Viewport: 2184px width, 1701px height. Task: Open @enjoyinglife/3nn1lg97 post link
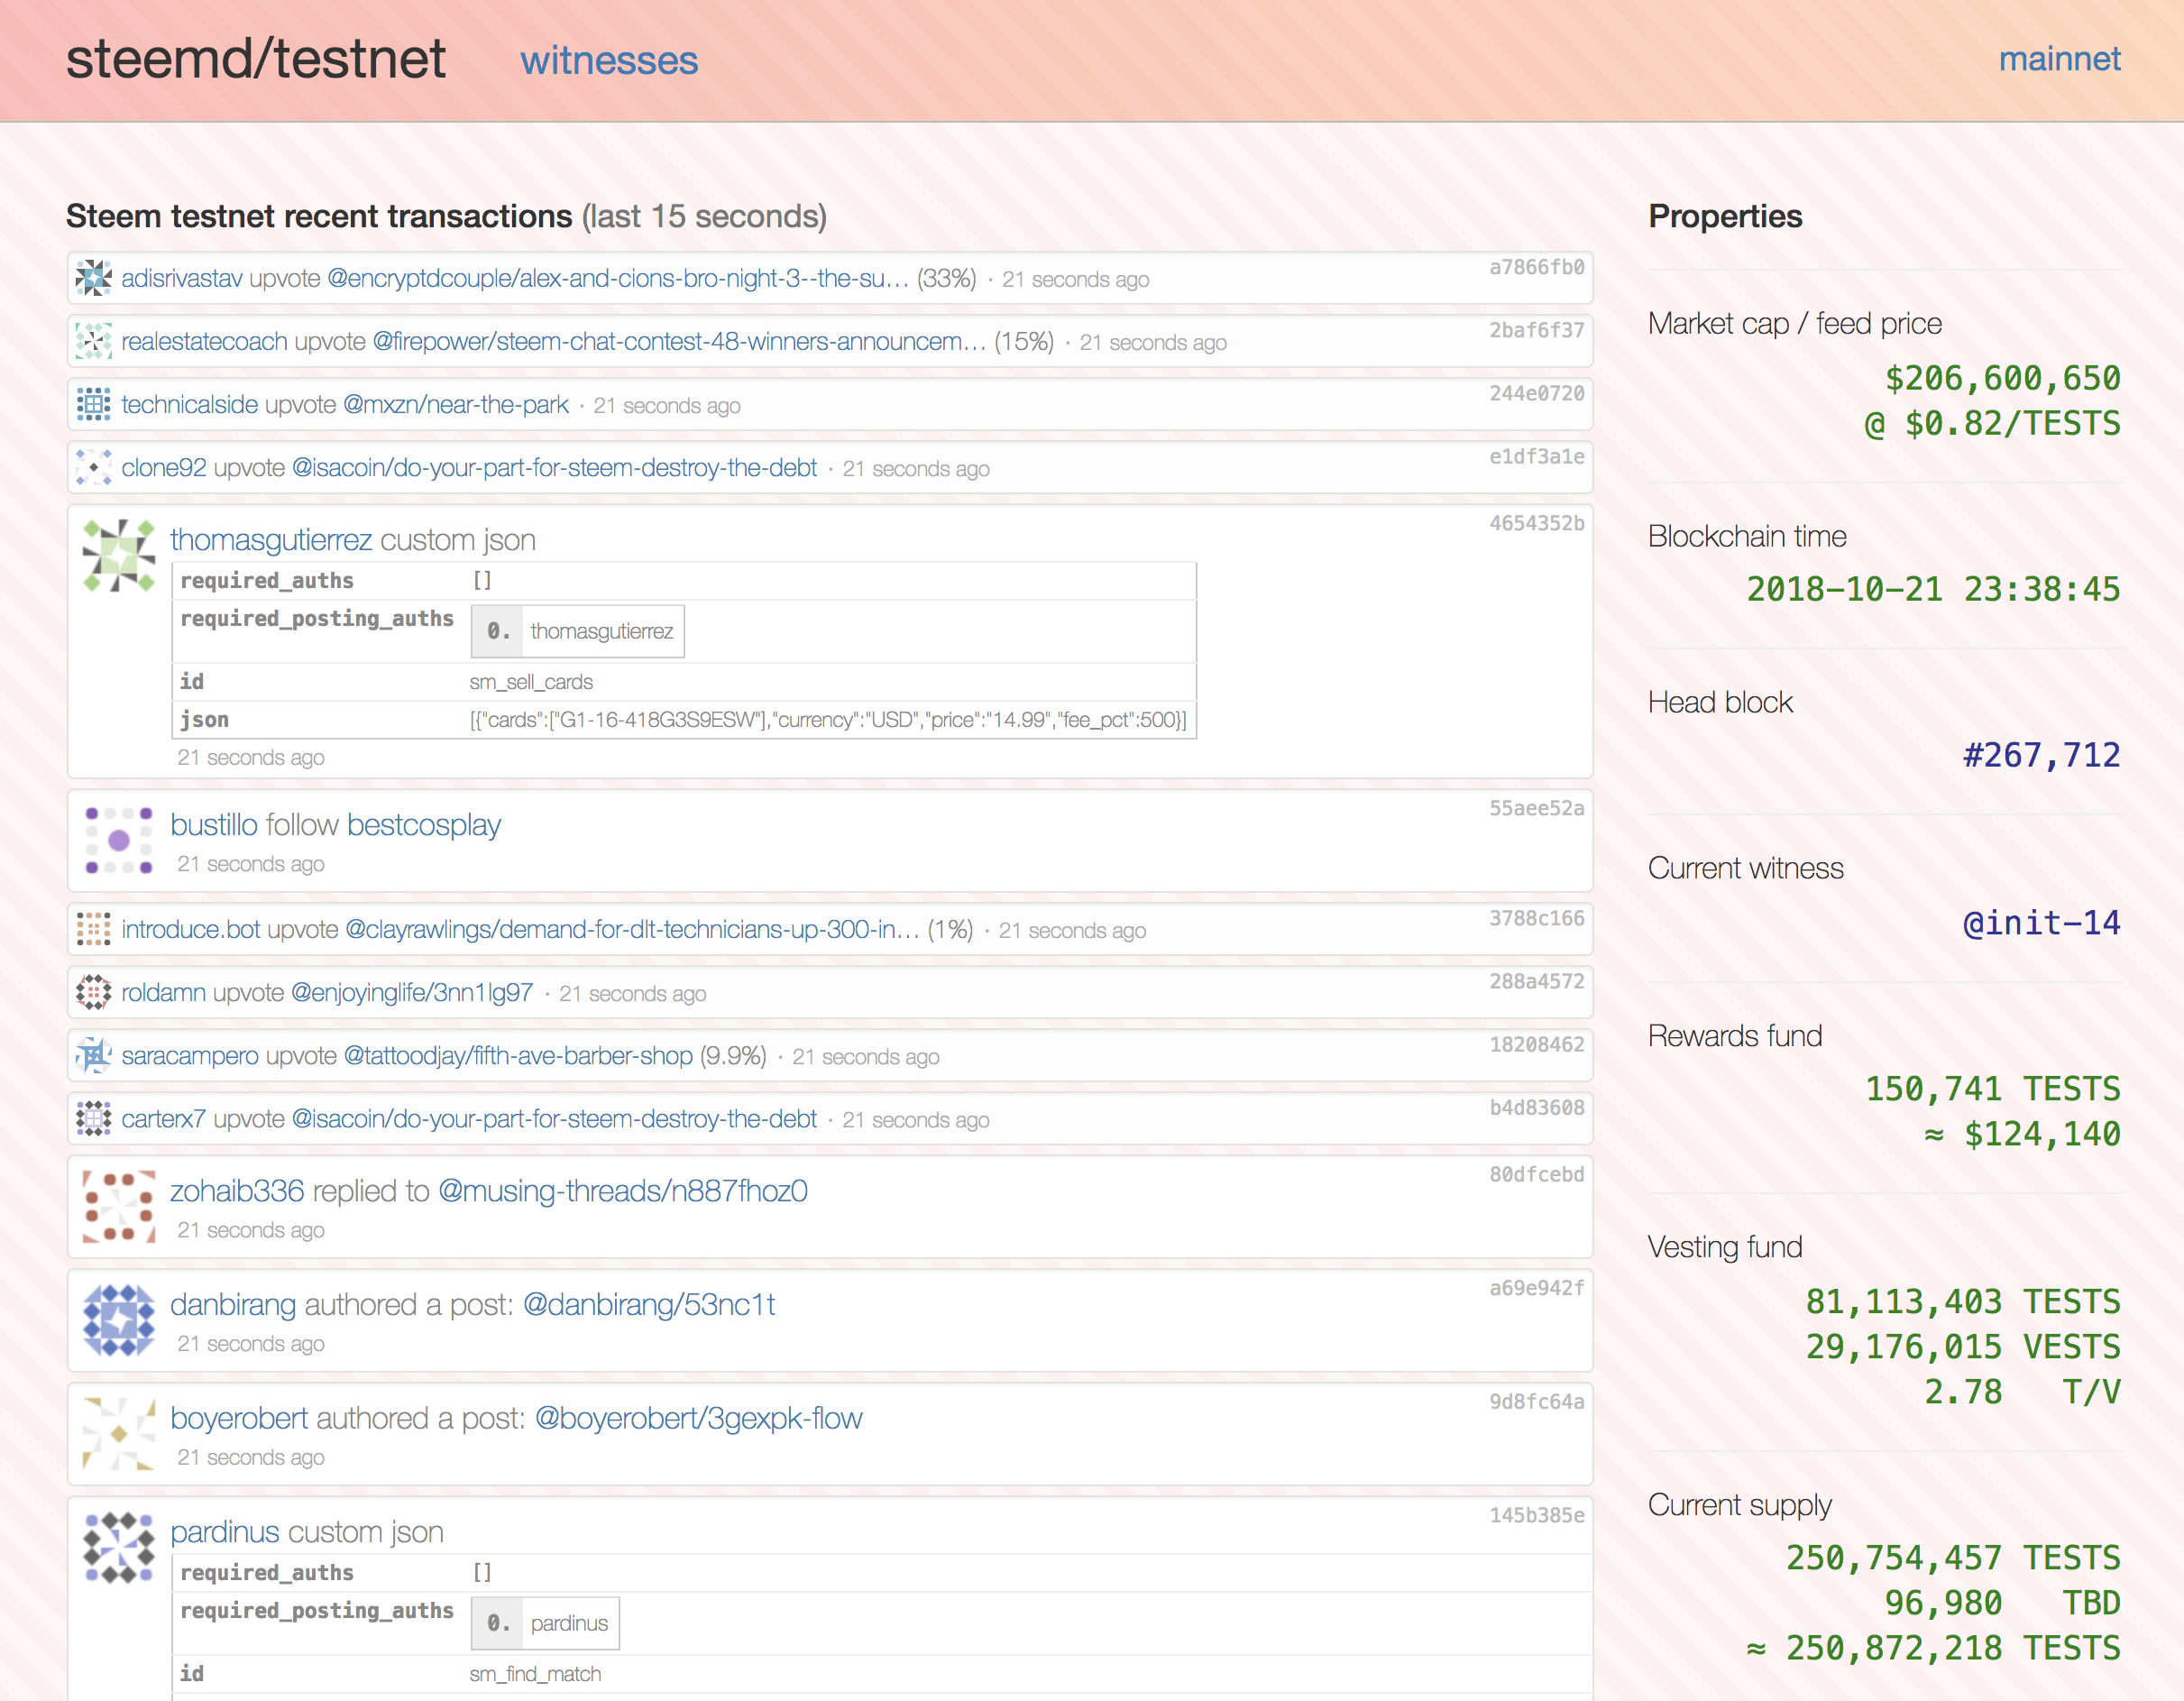412,992
